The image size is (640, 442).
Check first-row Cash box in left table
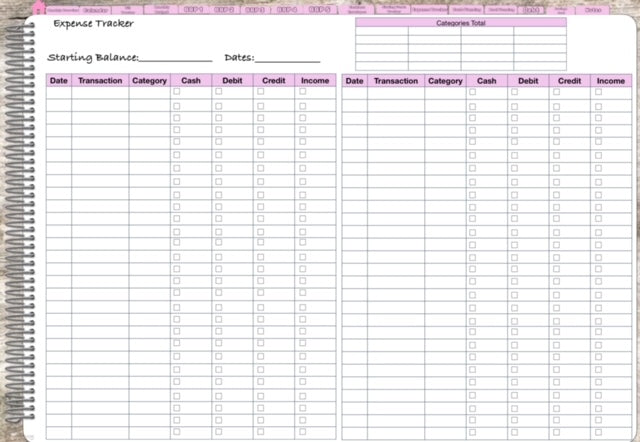[177, 92]
